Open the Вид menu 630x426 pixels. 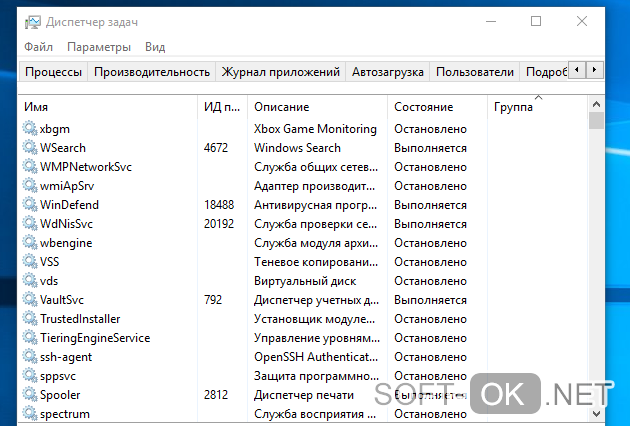click(155, 47)
